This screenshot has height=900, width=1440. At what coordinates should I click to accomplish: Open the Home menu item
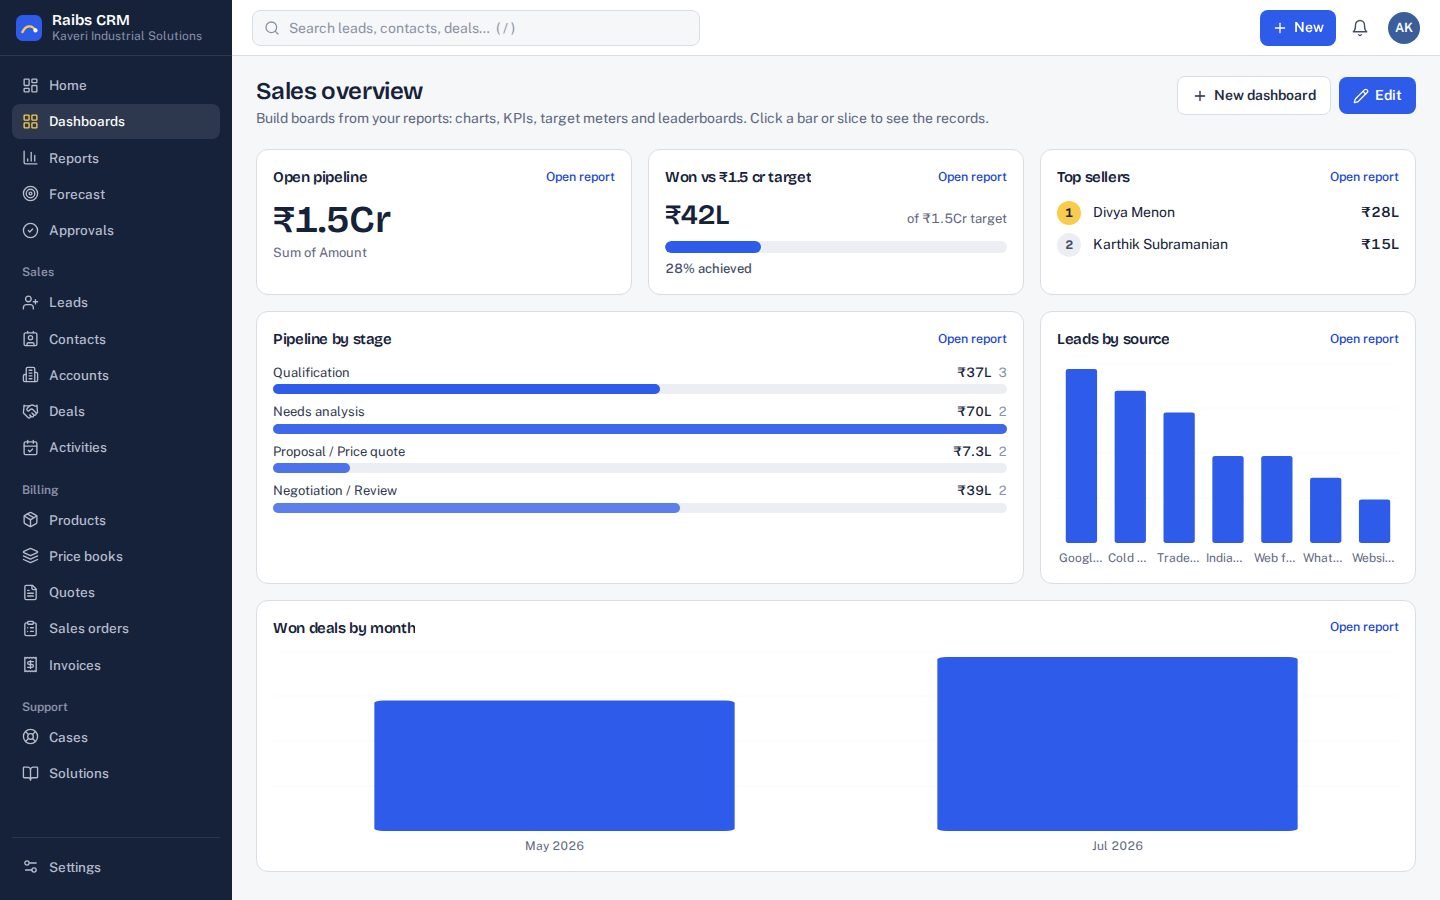click(116, 85)
